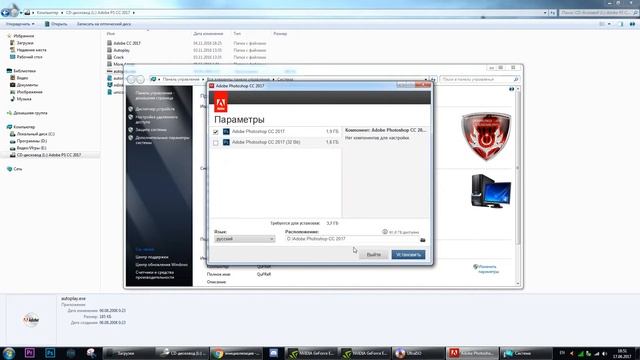640x360 pixels.
Task: Select Сеть in Explorer navigation pane
Action: coord(18,169)
